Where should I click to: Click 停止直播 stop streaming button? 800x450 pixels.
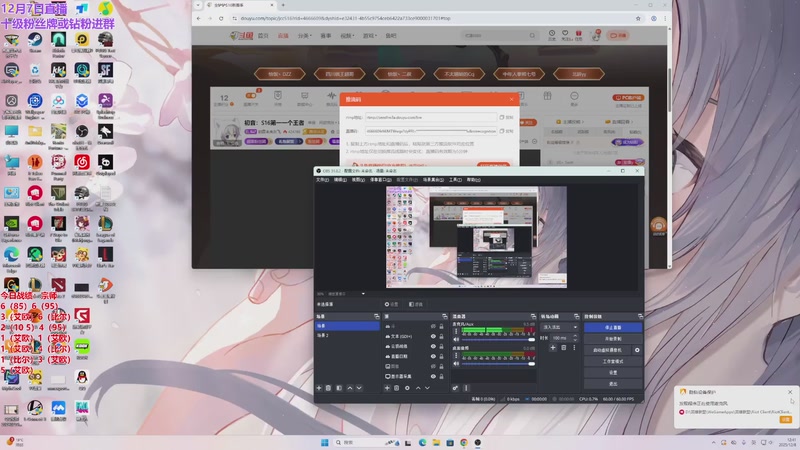tap(613, 328)
